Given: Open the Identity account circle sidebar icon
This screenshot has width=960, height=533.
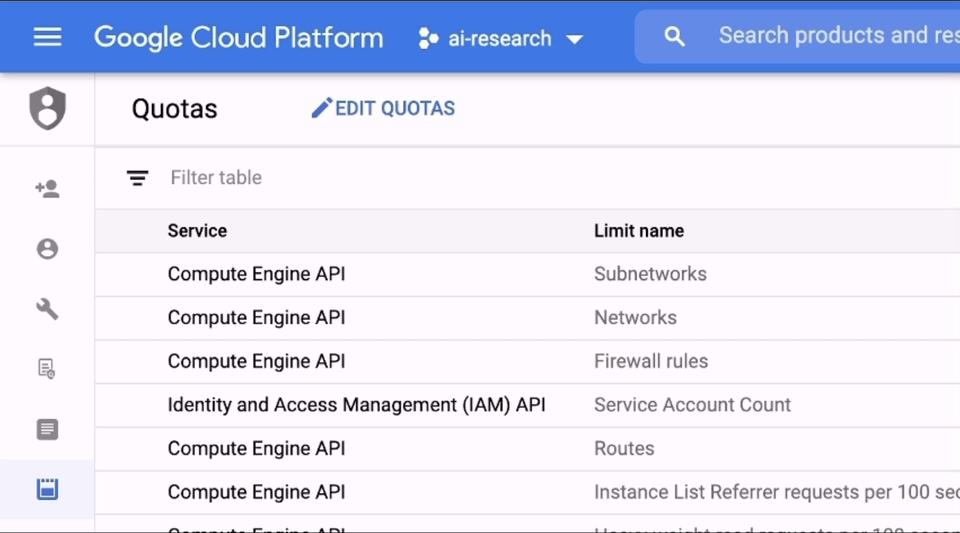Looking at the screenshot, I should (x=47, y=249).
